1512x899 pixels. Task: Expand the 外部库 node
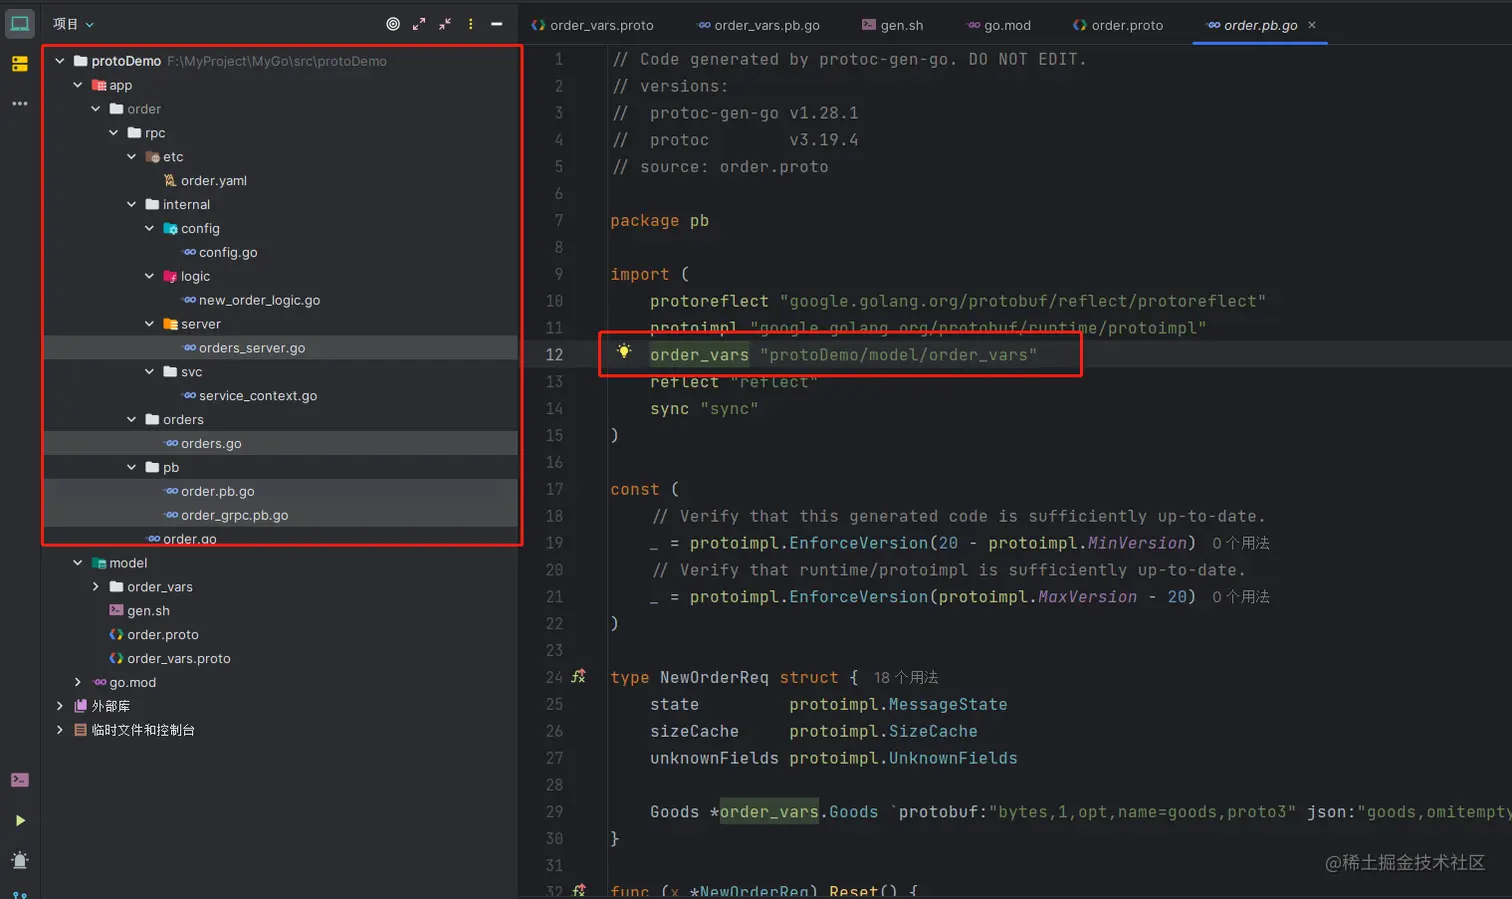(x=60, y=707)
